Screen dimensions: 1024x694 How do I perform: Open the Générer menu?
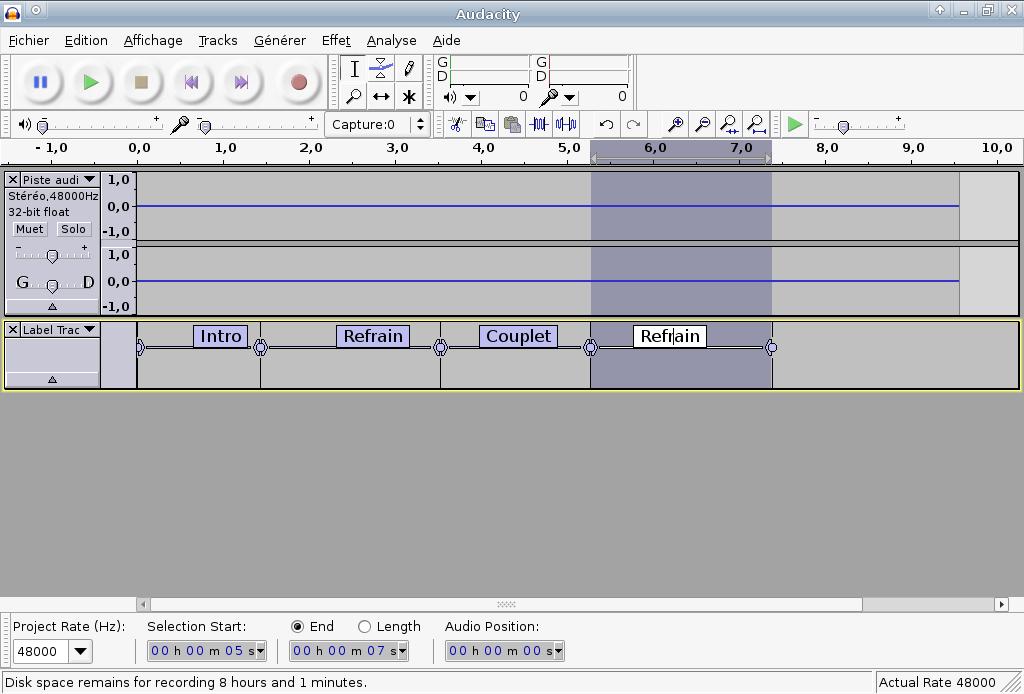click(x=279, y=41)
